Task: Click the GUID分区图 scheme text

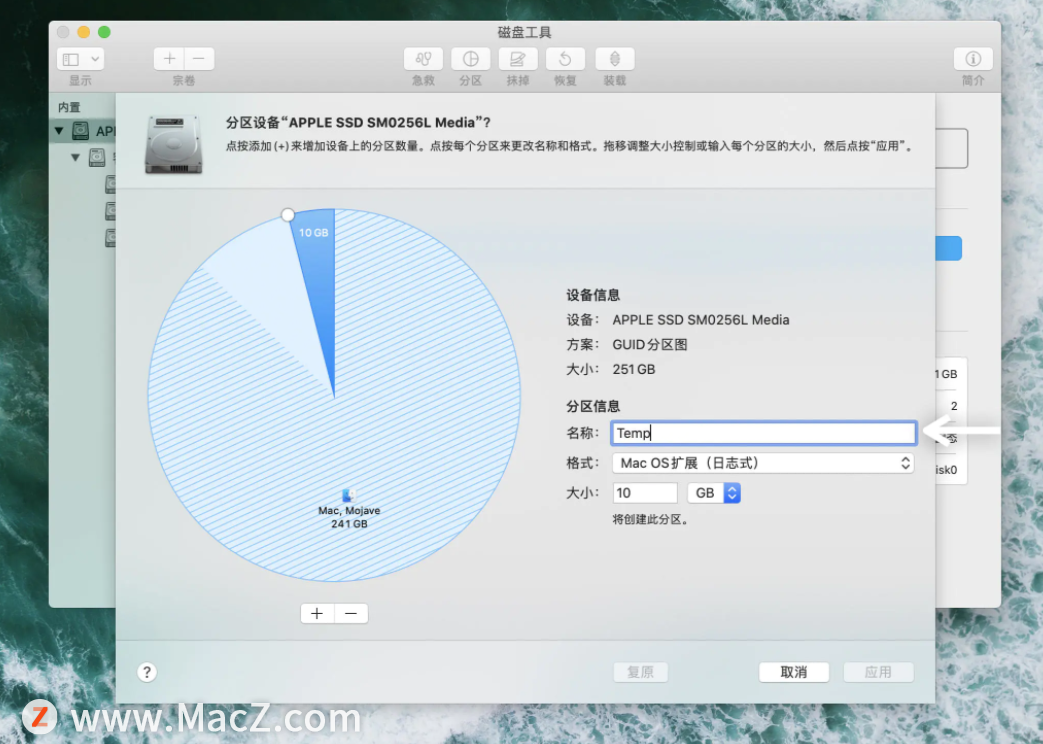Action: tap(650, 345)
